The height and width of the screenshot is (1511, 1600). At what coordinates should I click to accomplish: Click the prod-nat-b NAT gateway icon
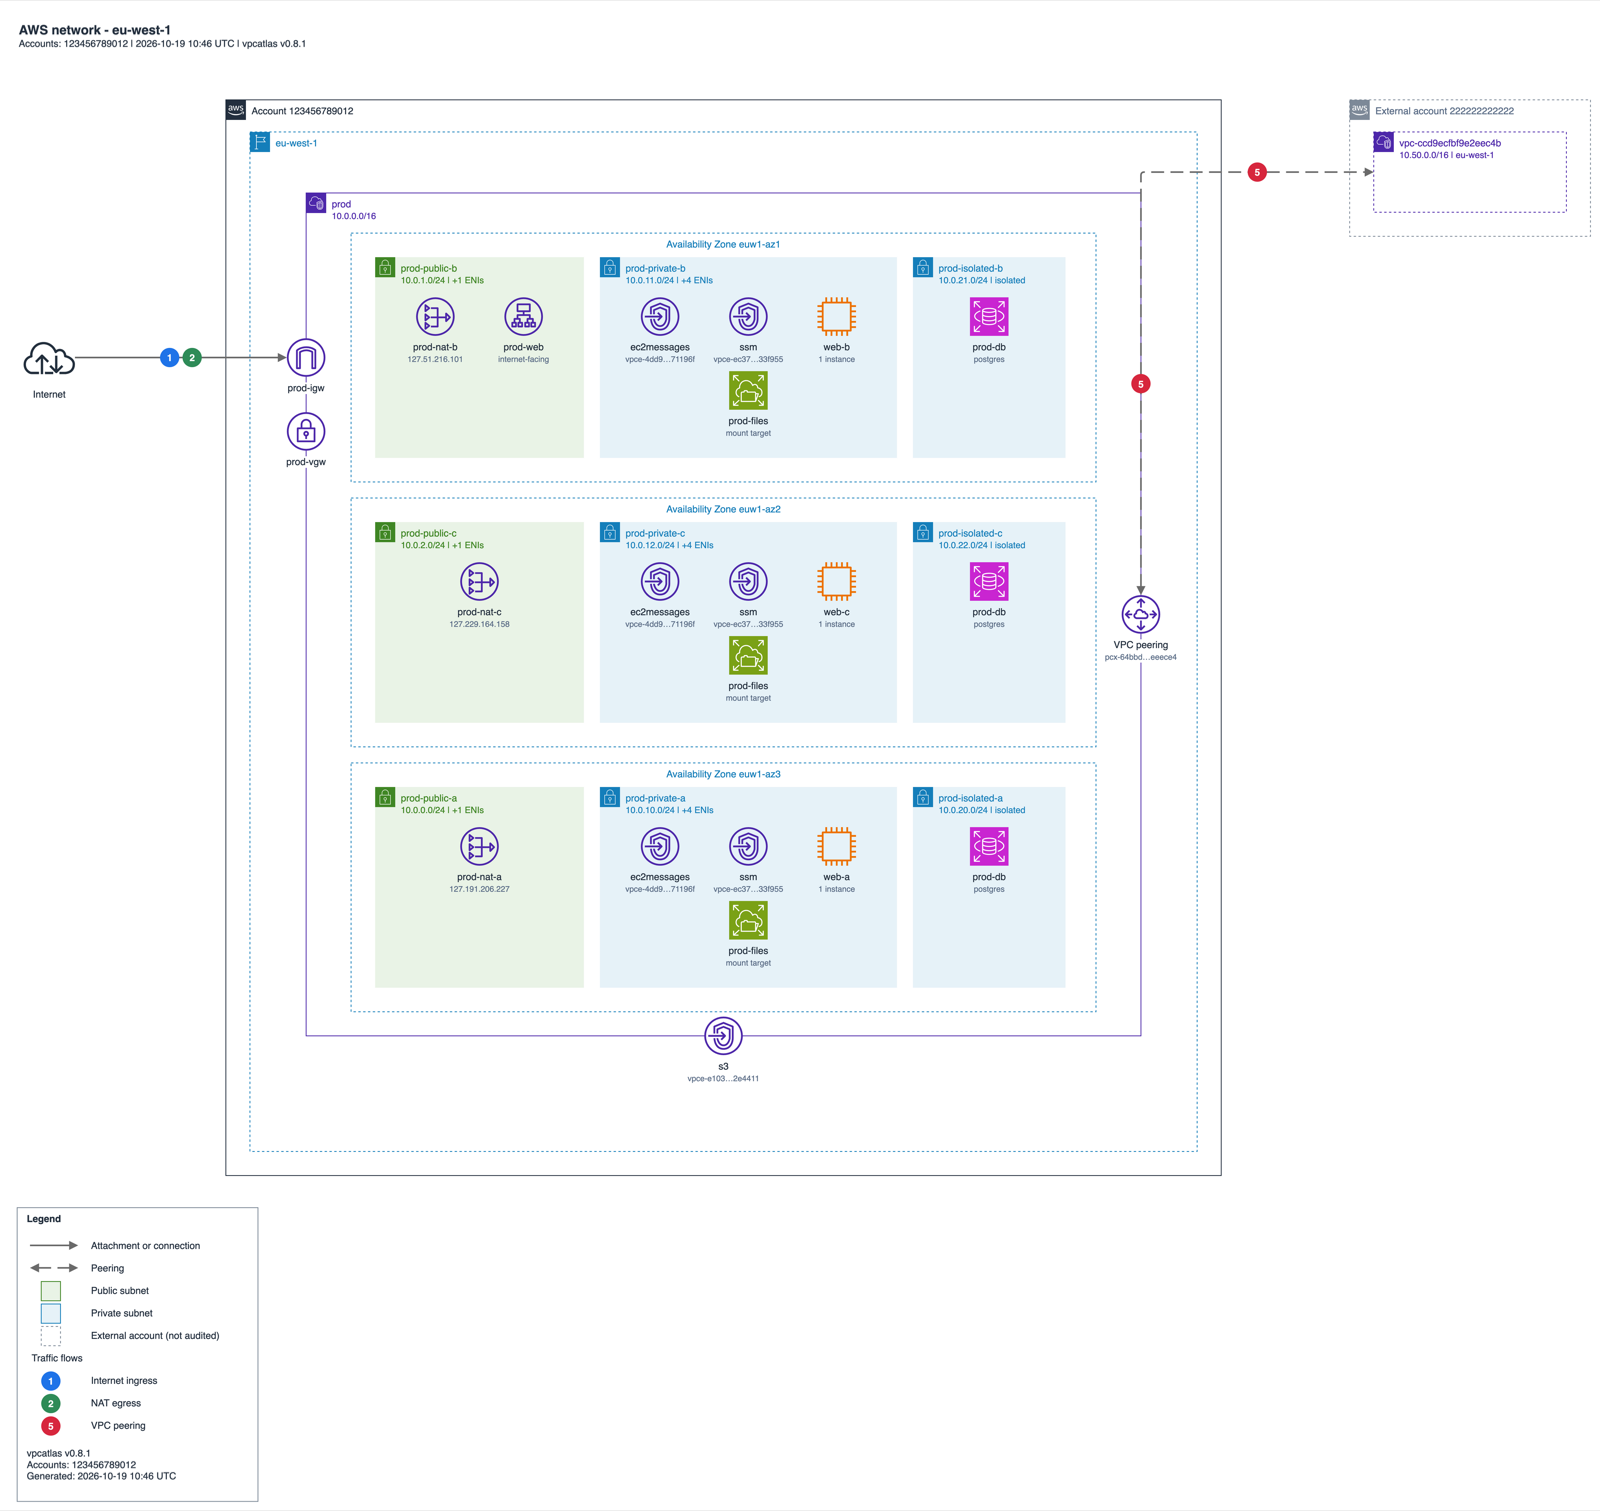pos(435,317)
